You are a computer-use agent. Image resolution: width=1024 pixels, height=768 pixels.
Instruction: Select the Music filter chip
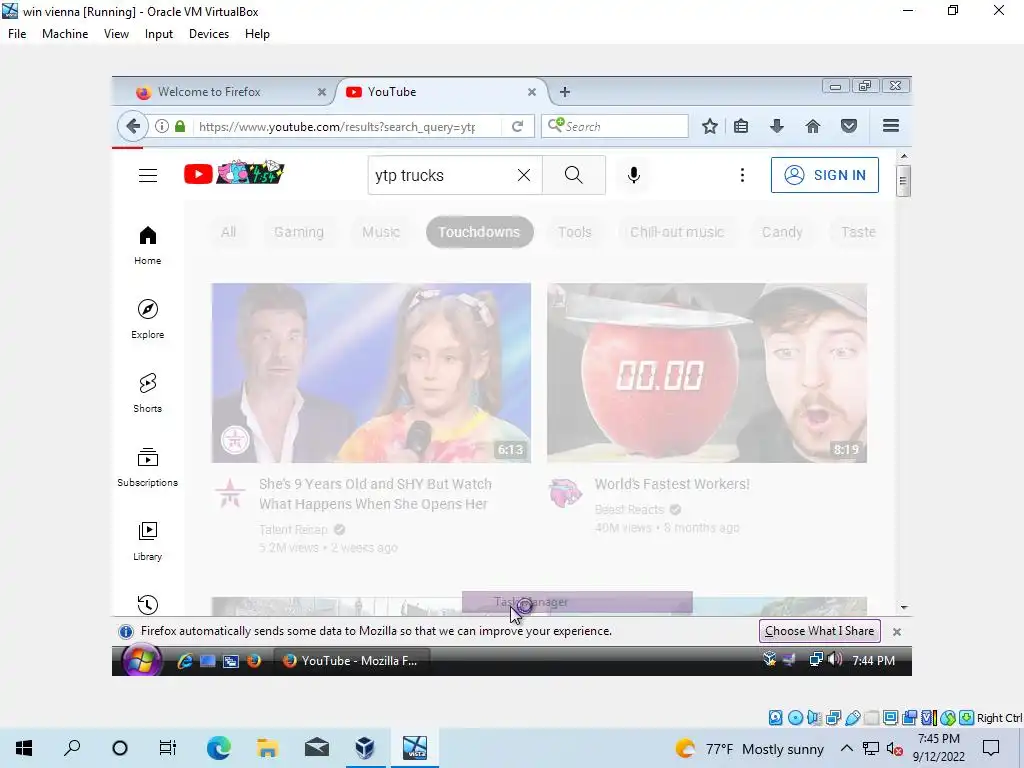point(381,232)
